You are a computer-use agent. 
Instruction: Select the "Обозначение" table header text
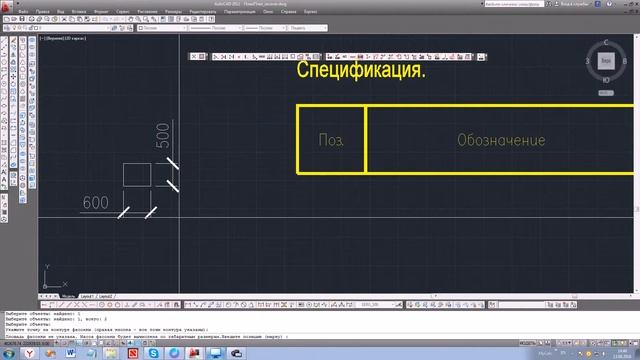click(501, 140)
